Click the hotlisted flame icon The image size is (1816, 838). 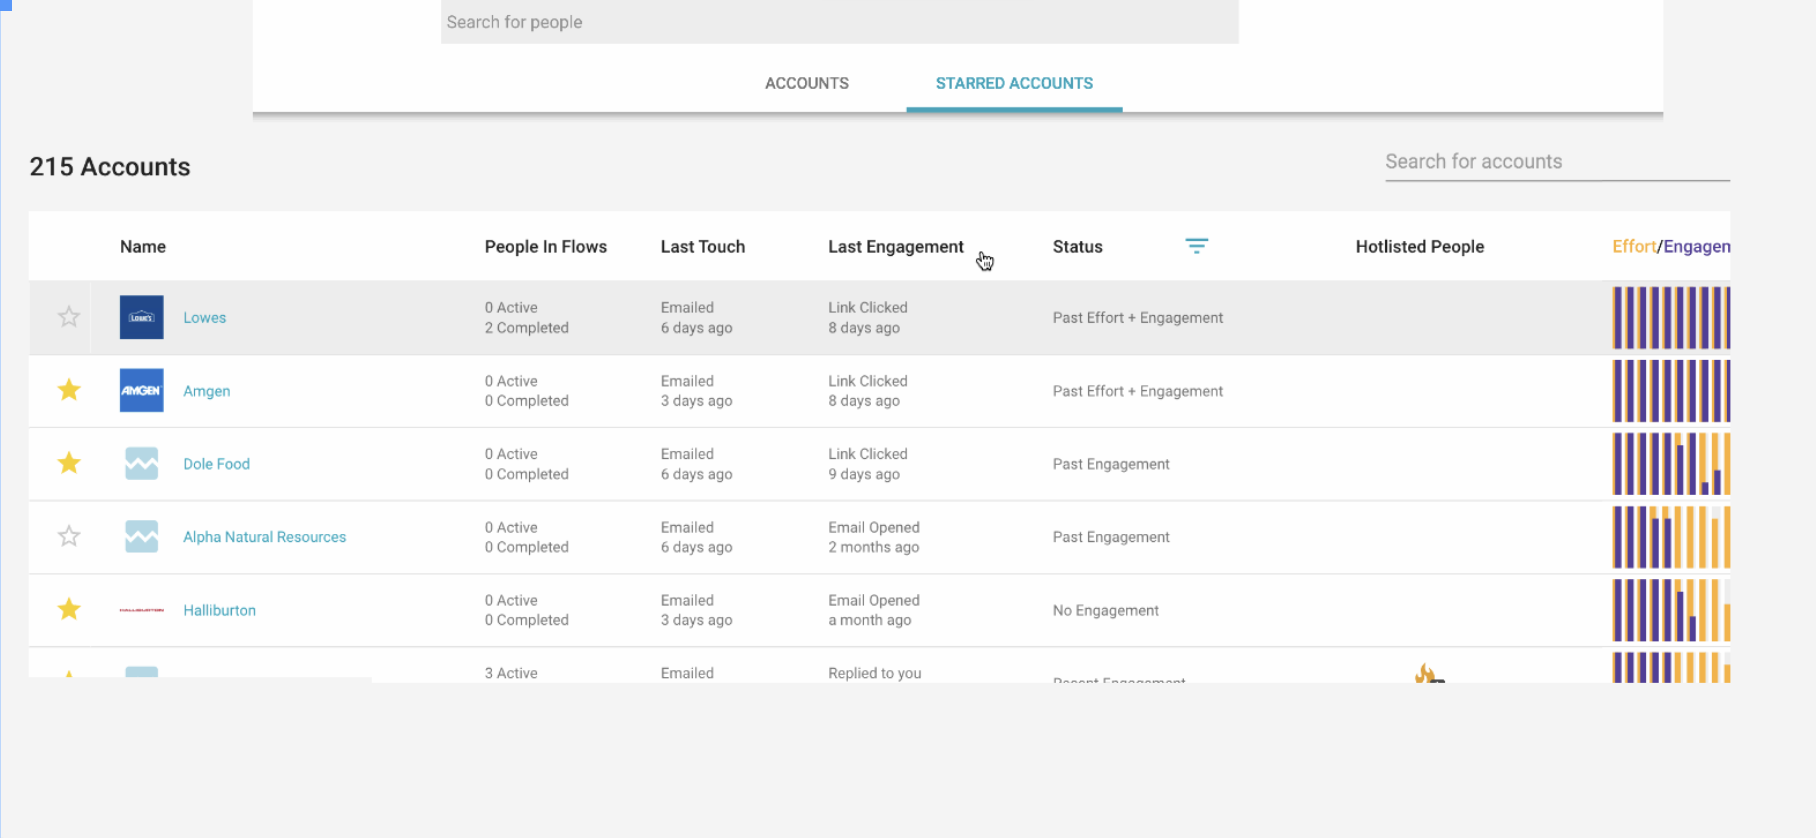(x=1426, y=674)
